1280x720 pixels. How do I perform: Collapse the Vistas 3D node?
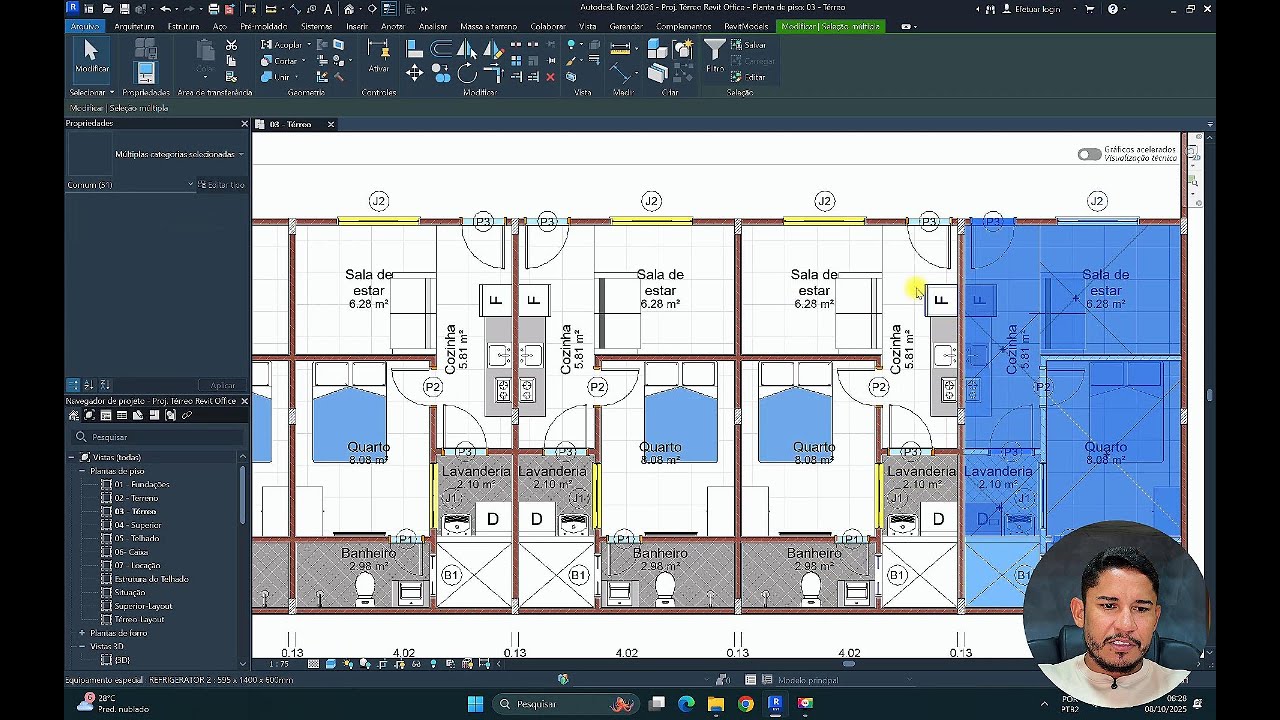click(x=82, y=647)
